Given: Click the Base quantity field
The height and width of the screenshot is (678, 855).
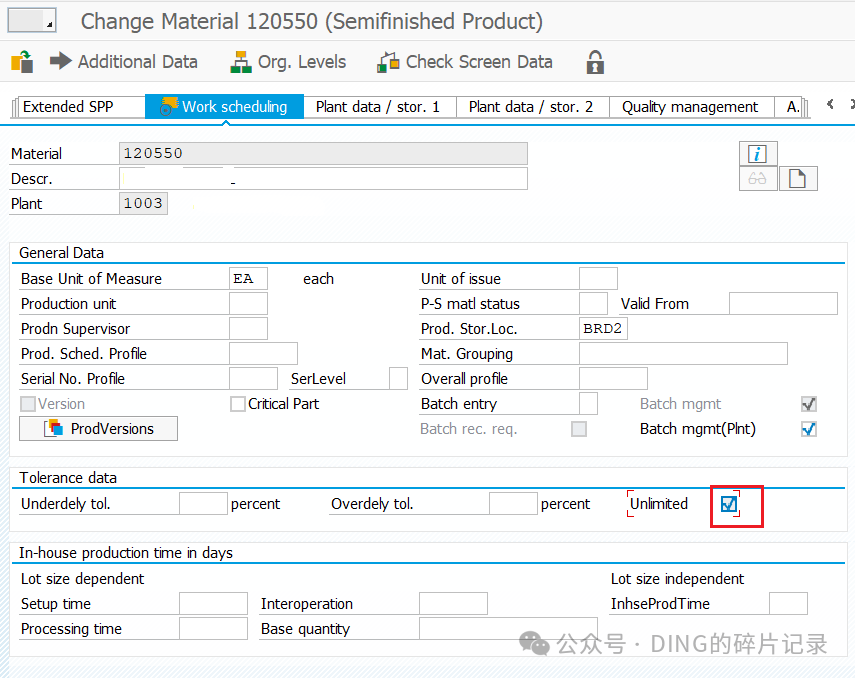Looking at the screenshot, I should pyautogui.click(x=508, y=628).
